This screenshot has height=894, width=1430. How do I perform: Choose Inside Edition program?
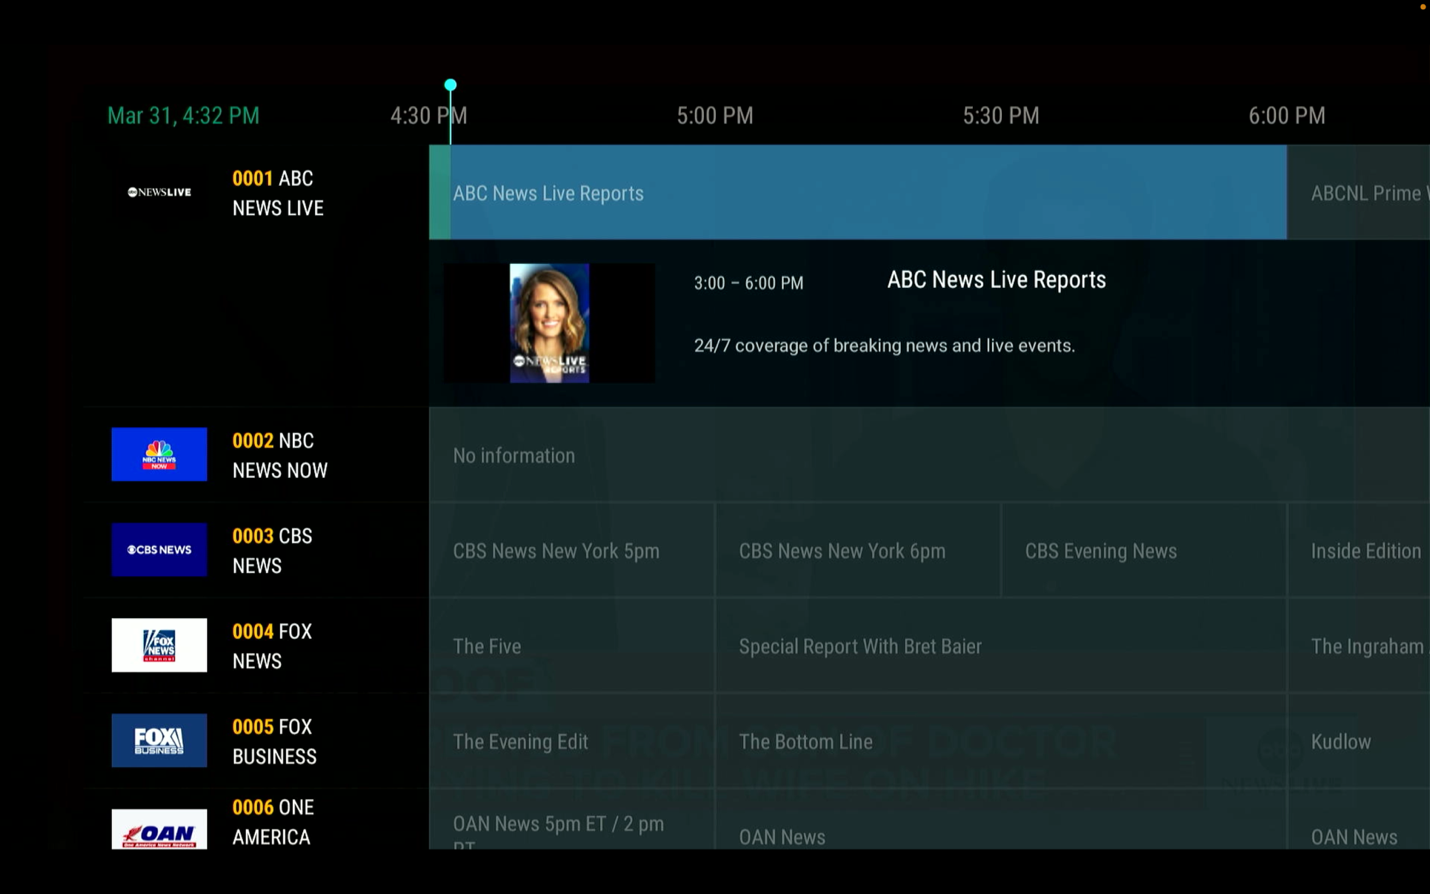(1359, 550)
